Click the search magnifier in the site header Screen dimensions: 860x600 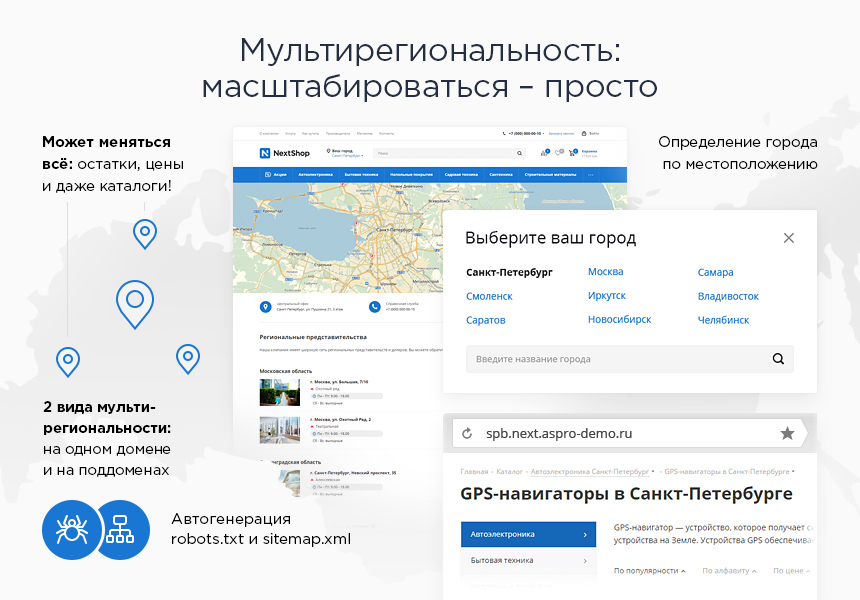click(x=520, y=153)
